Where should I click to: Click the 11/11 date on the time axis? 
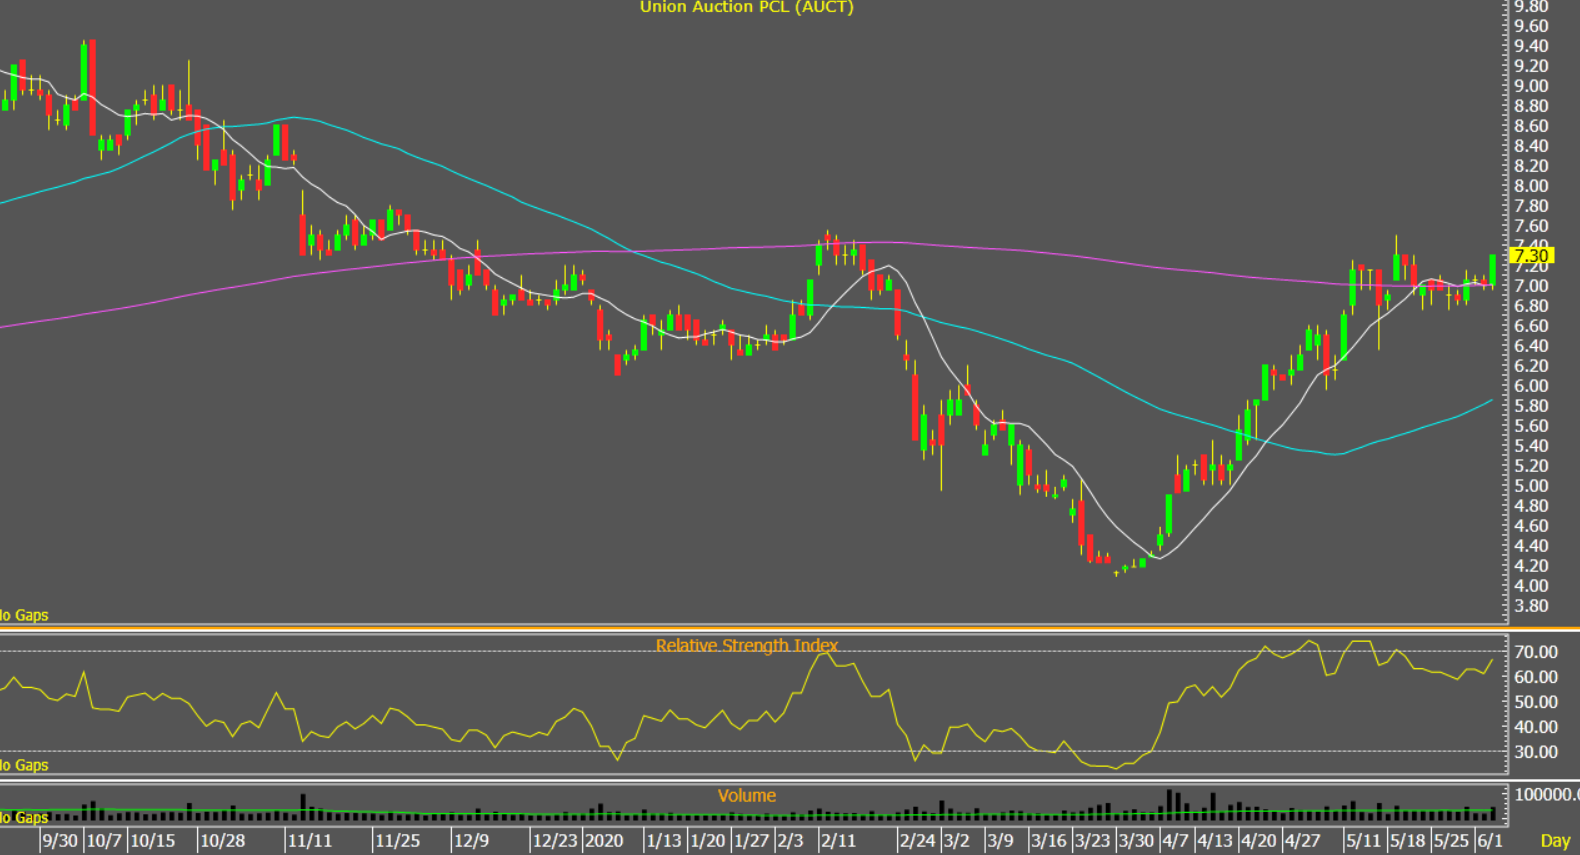tap(310, 841)
